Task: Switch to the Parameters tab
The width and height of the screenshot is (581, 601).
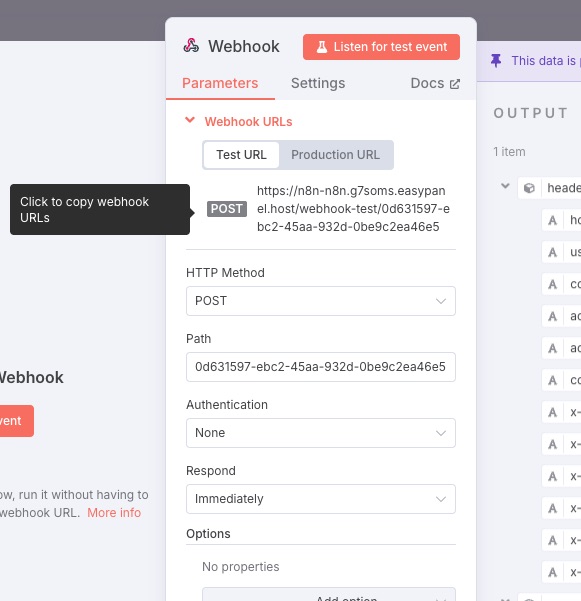Action: tap(220, 83)
